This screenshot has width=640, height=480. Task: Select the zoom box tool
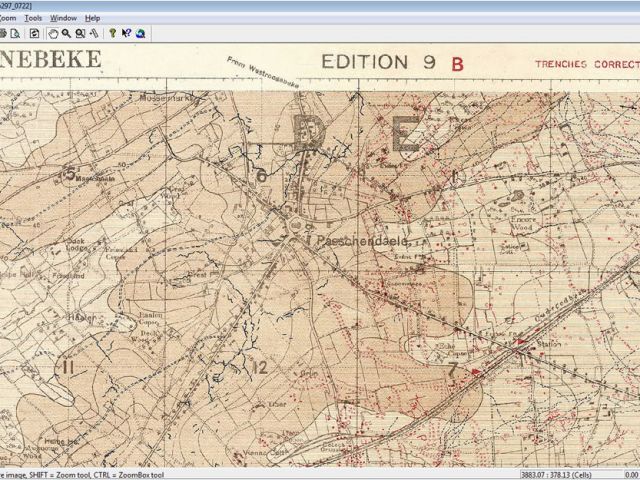click(x=80, y=33)
